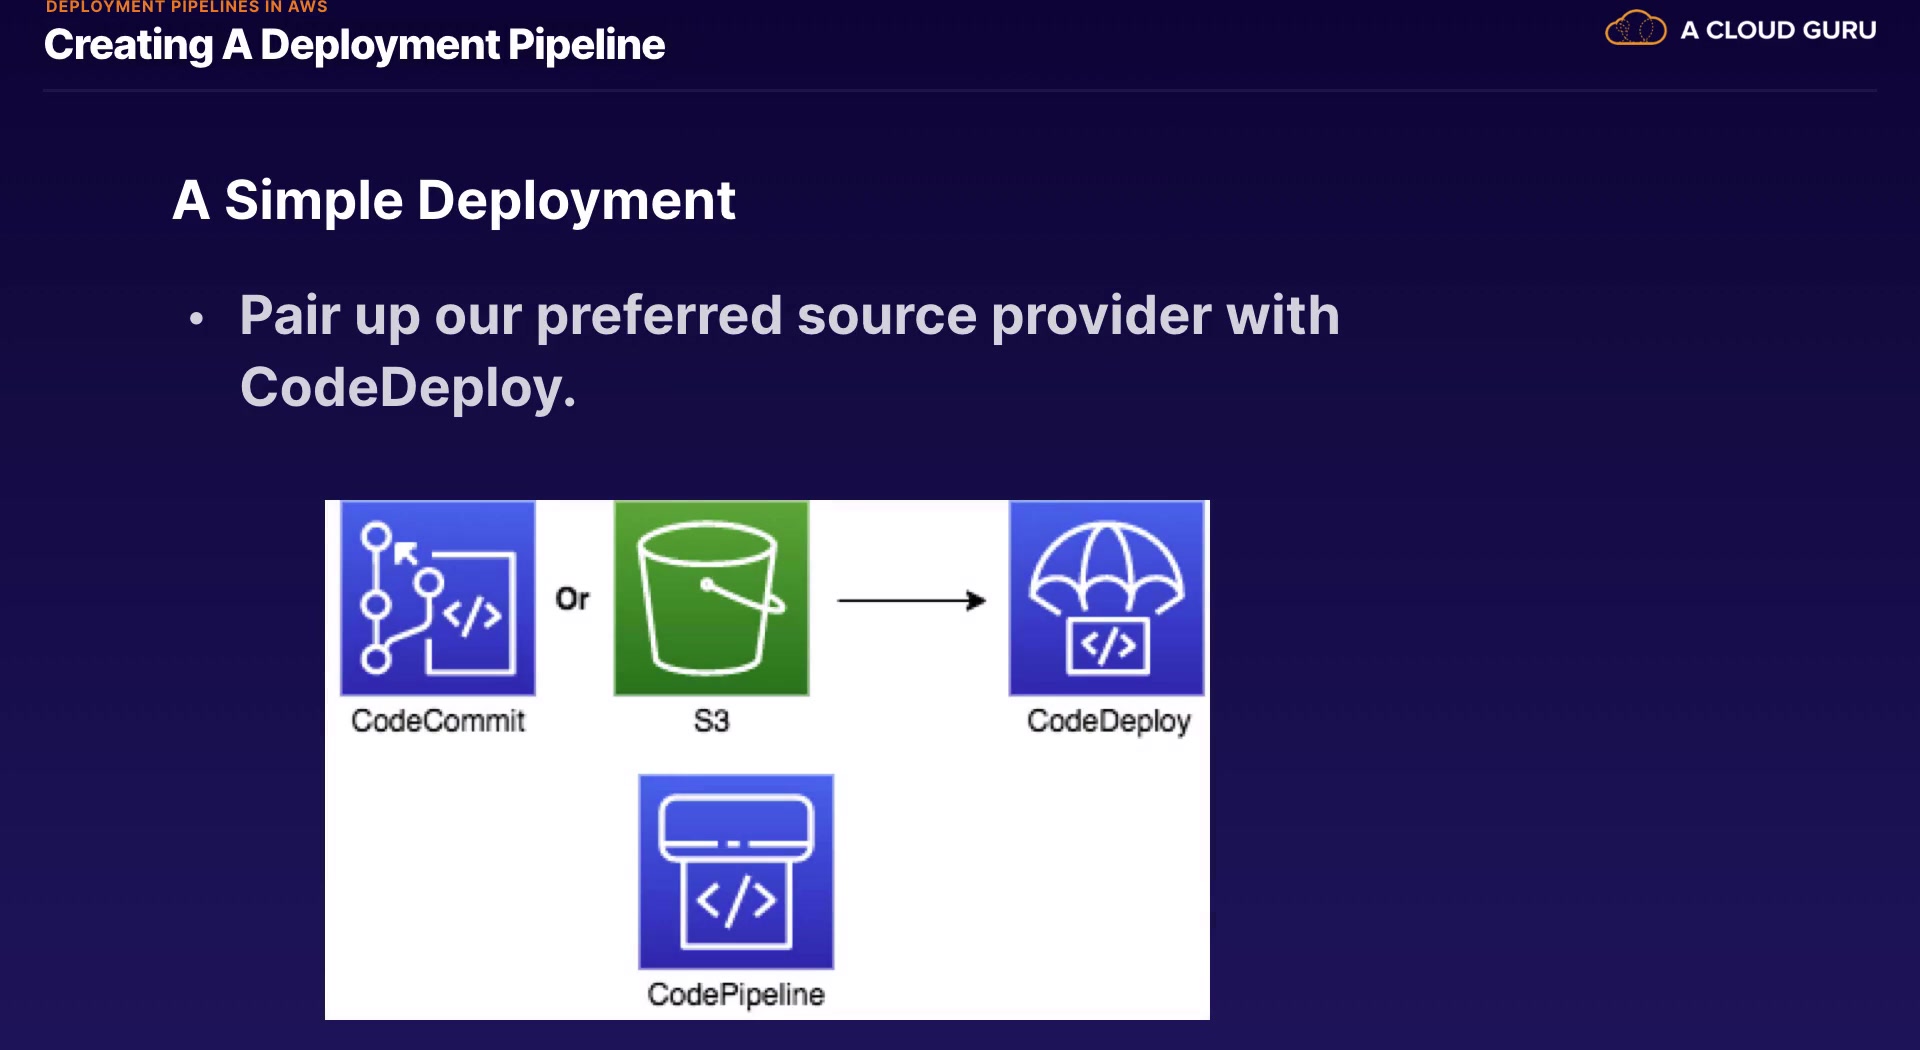1920x1050 pixels.
Task: Click the 'Creating A Deployment Pipeline' title
Action: click(354, 45)
